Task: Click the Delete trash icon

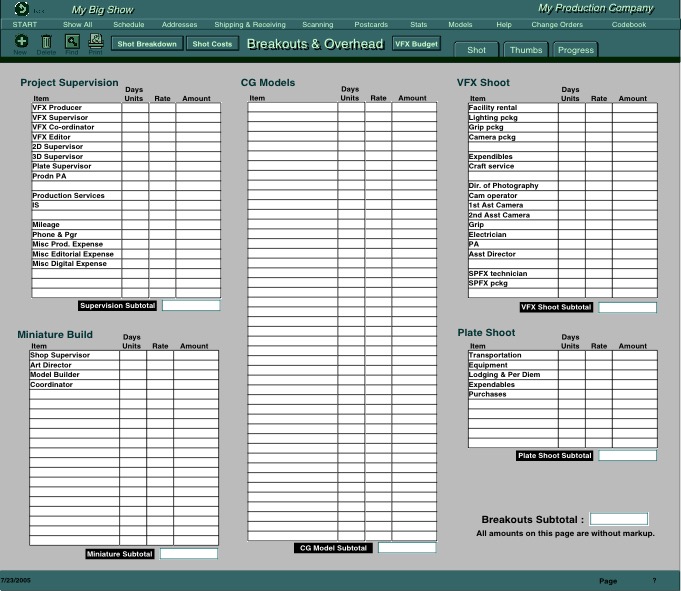Action: click(x=46, y=42)
